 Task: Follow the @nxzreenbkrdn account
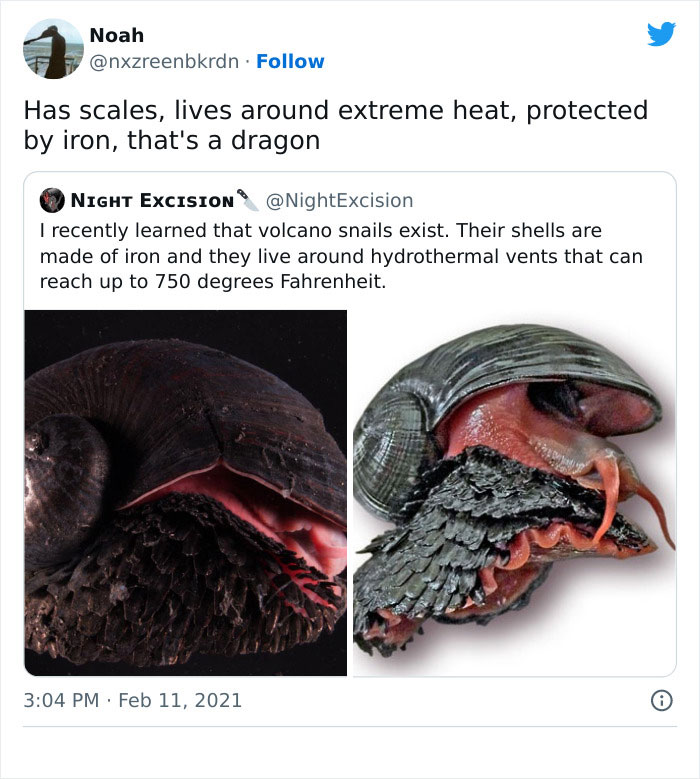[290, 62]
